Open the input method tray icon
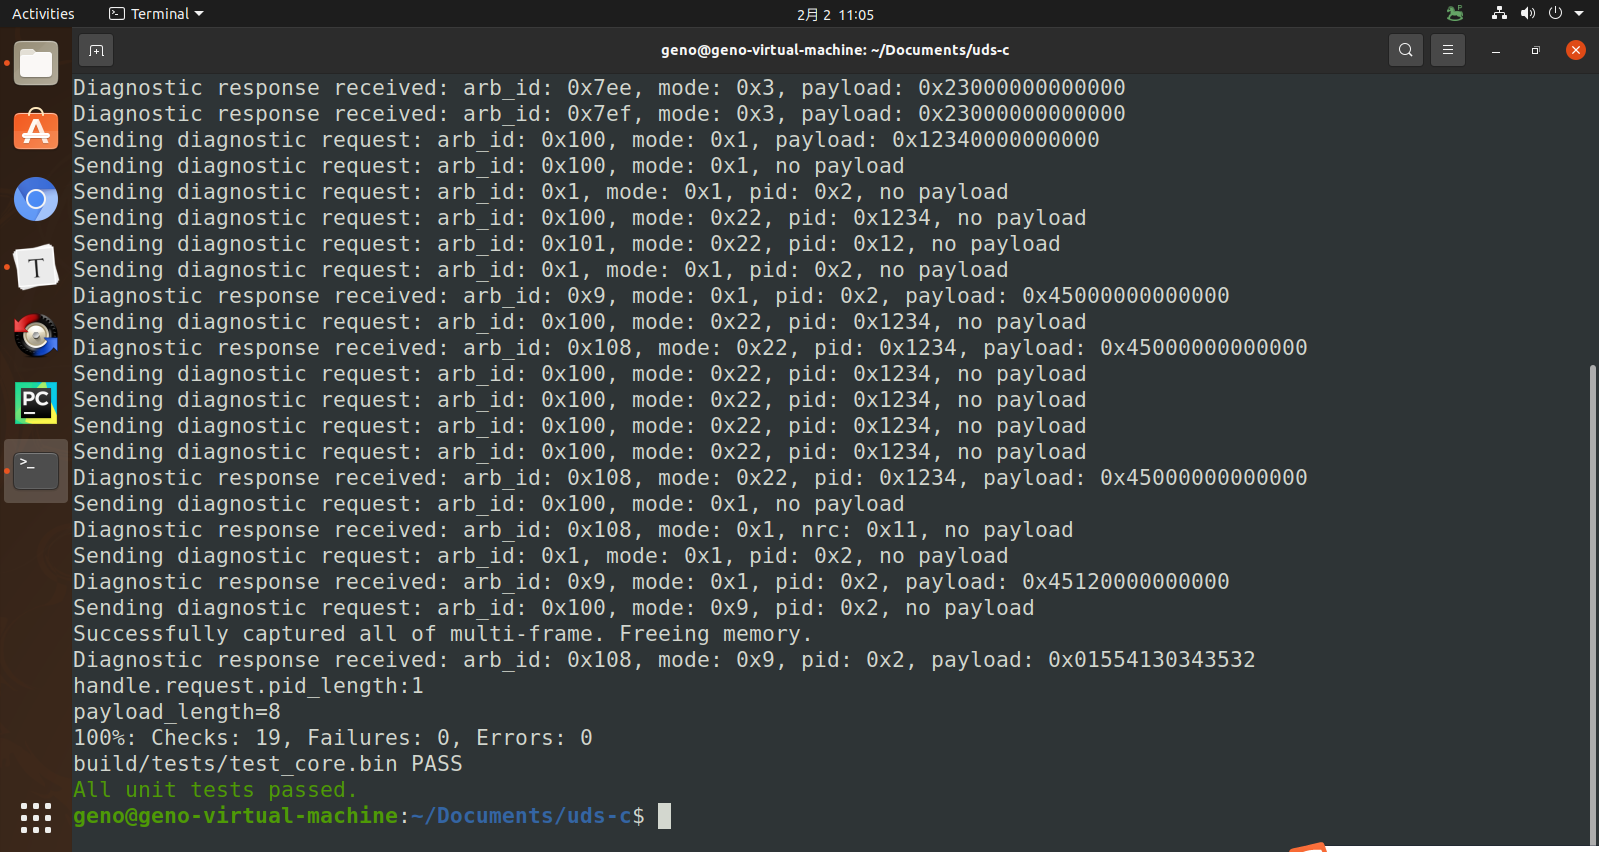Screen dimensions: 1599x852 [1455, 13]
